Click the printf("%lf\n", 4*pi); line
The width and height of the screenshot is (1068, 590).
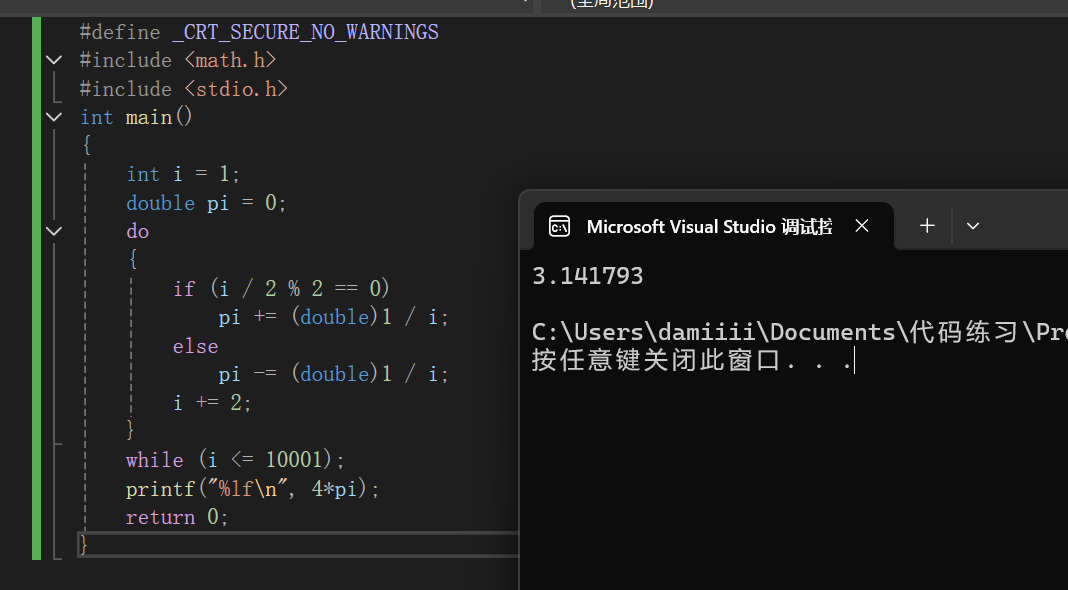pyautogui.click(x=252, y=488)
